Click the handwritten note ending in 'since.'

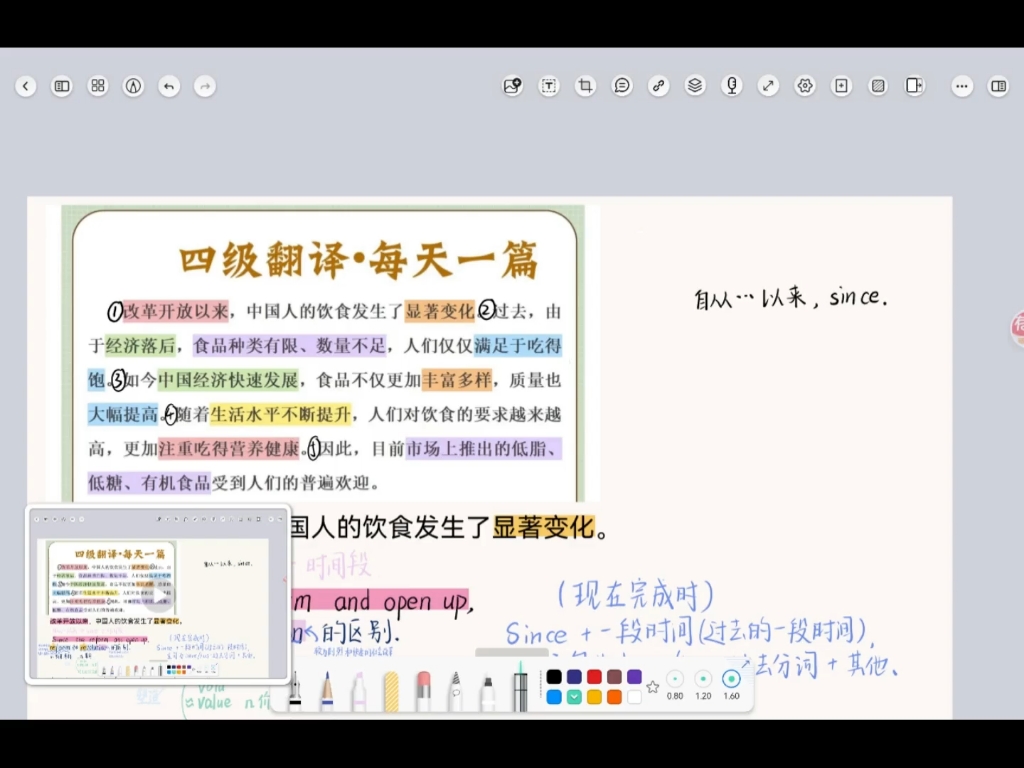(x=790, y=298)
